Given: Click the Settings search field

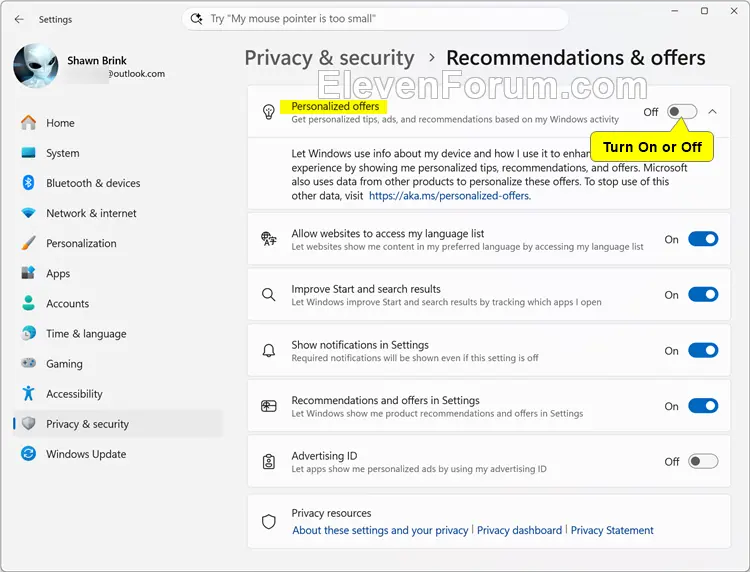Looking at the screenshot, I should [375, 19].
